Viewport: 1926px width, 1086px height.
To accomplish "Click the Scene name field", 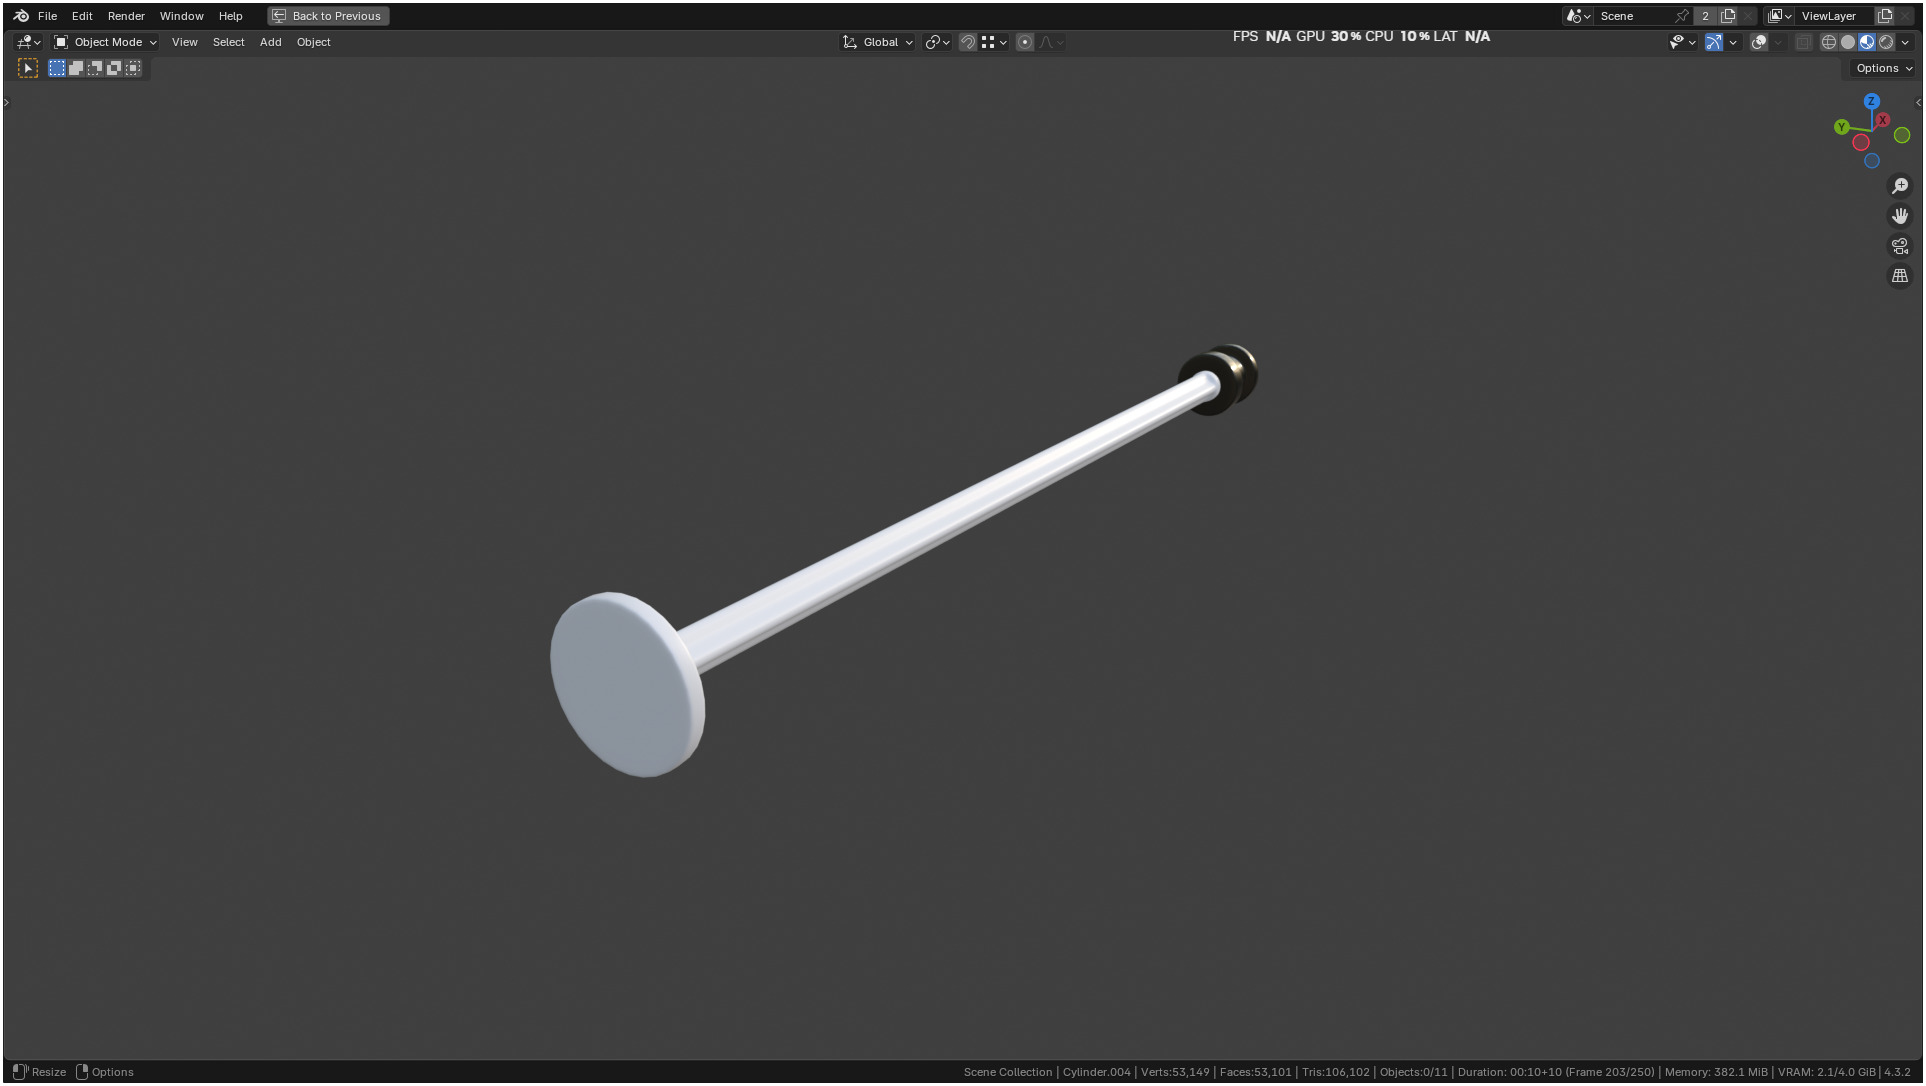I will 1634,16.
